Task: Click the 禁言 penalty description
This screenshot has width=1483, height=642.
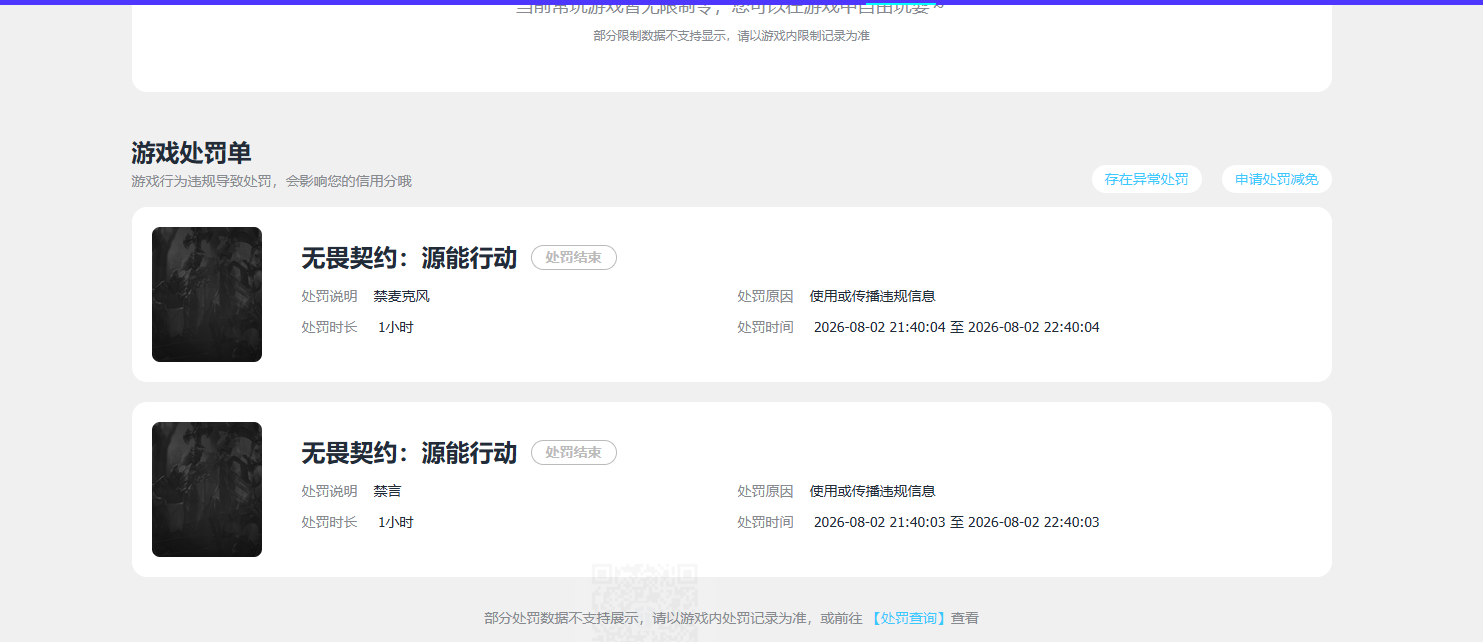Action: tap(387, 491)
